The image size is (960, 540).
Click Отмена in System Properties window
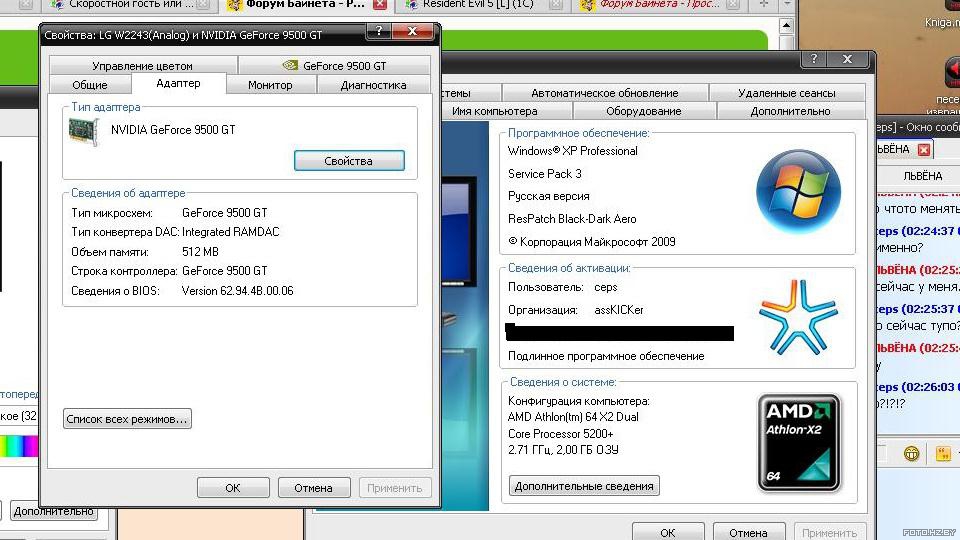pos(749,532)
